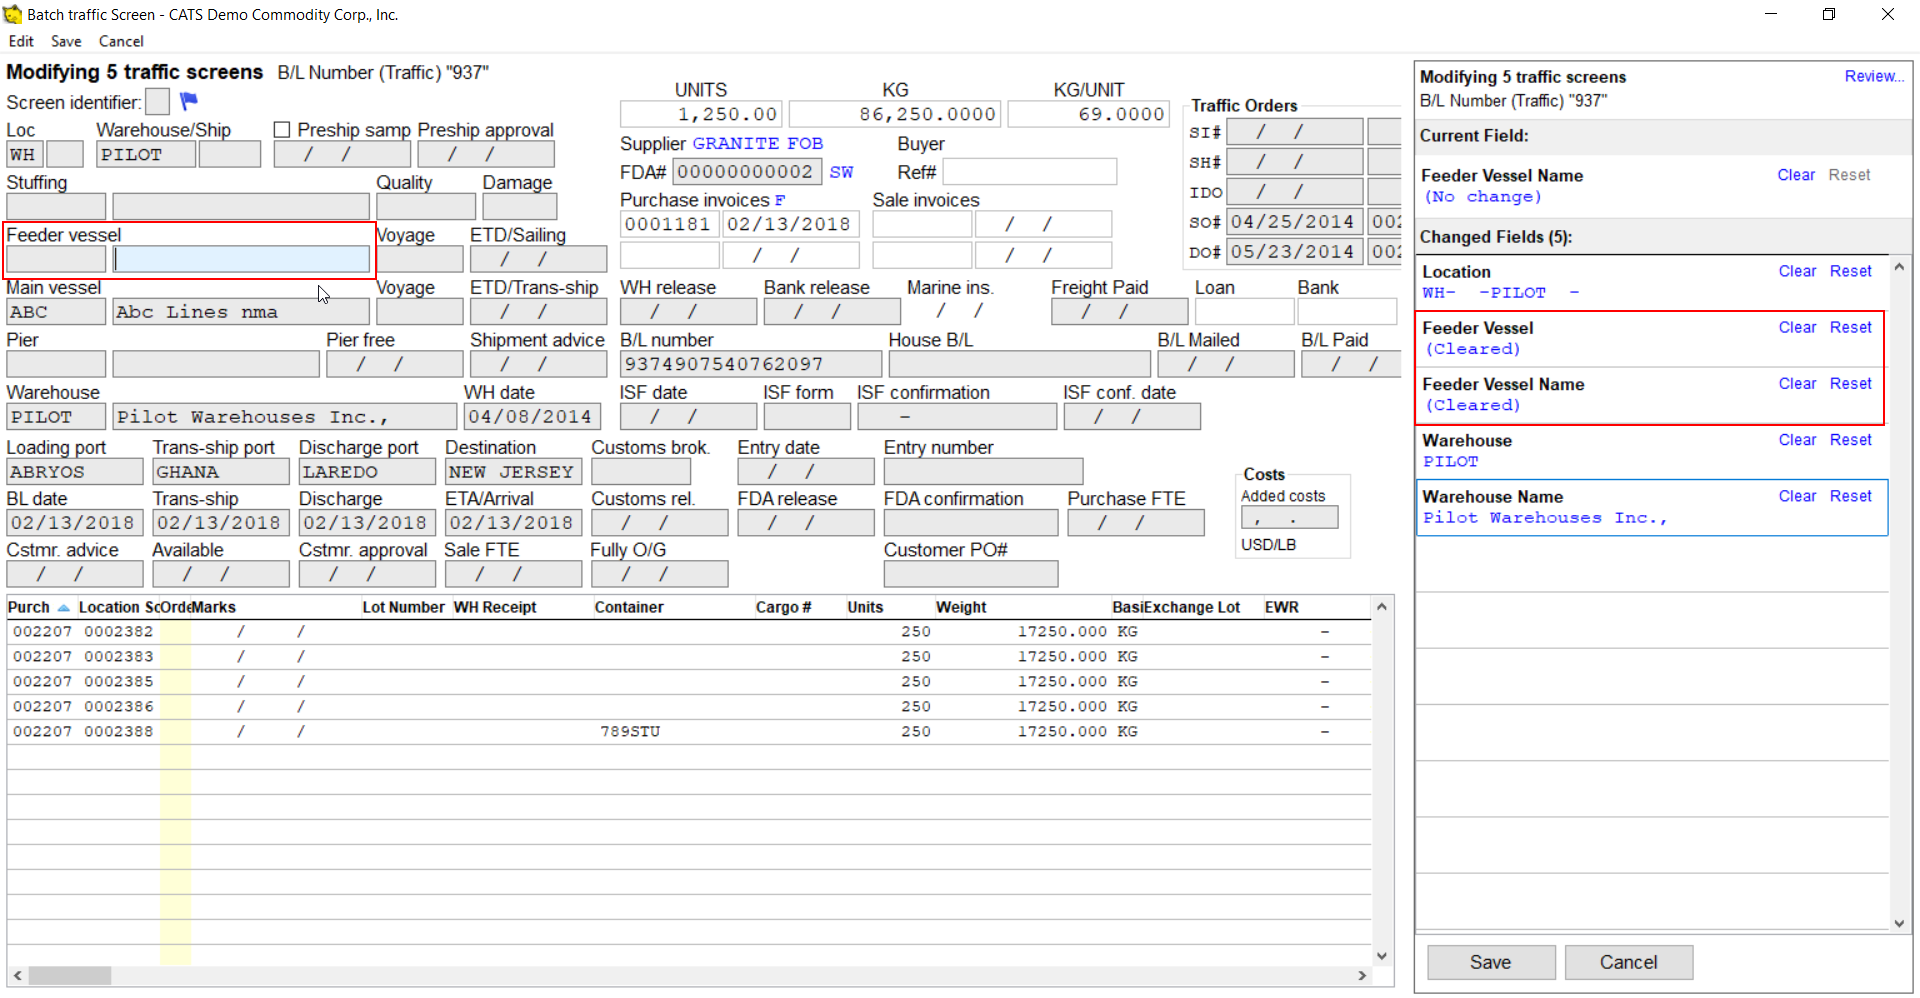1920x998 pixels.
Task: Click the Review... link
Action: (1874, 76)
